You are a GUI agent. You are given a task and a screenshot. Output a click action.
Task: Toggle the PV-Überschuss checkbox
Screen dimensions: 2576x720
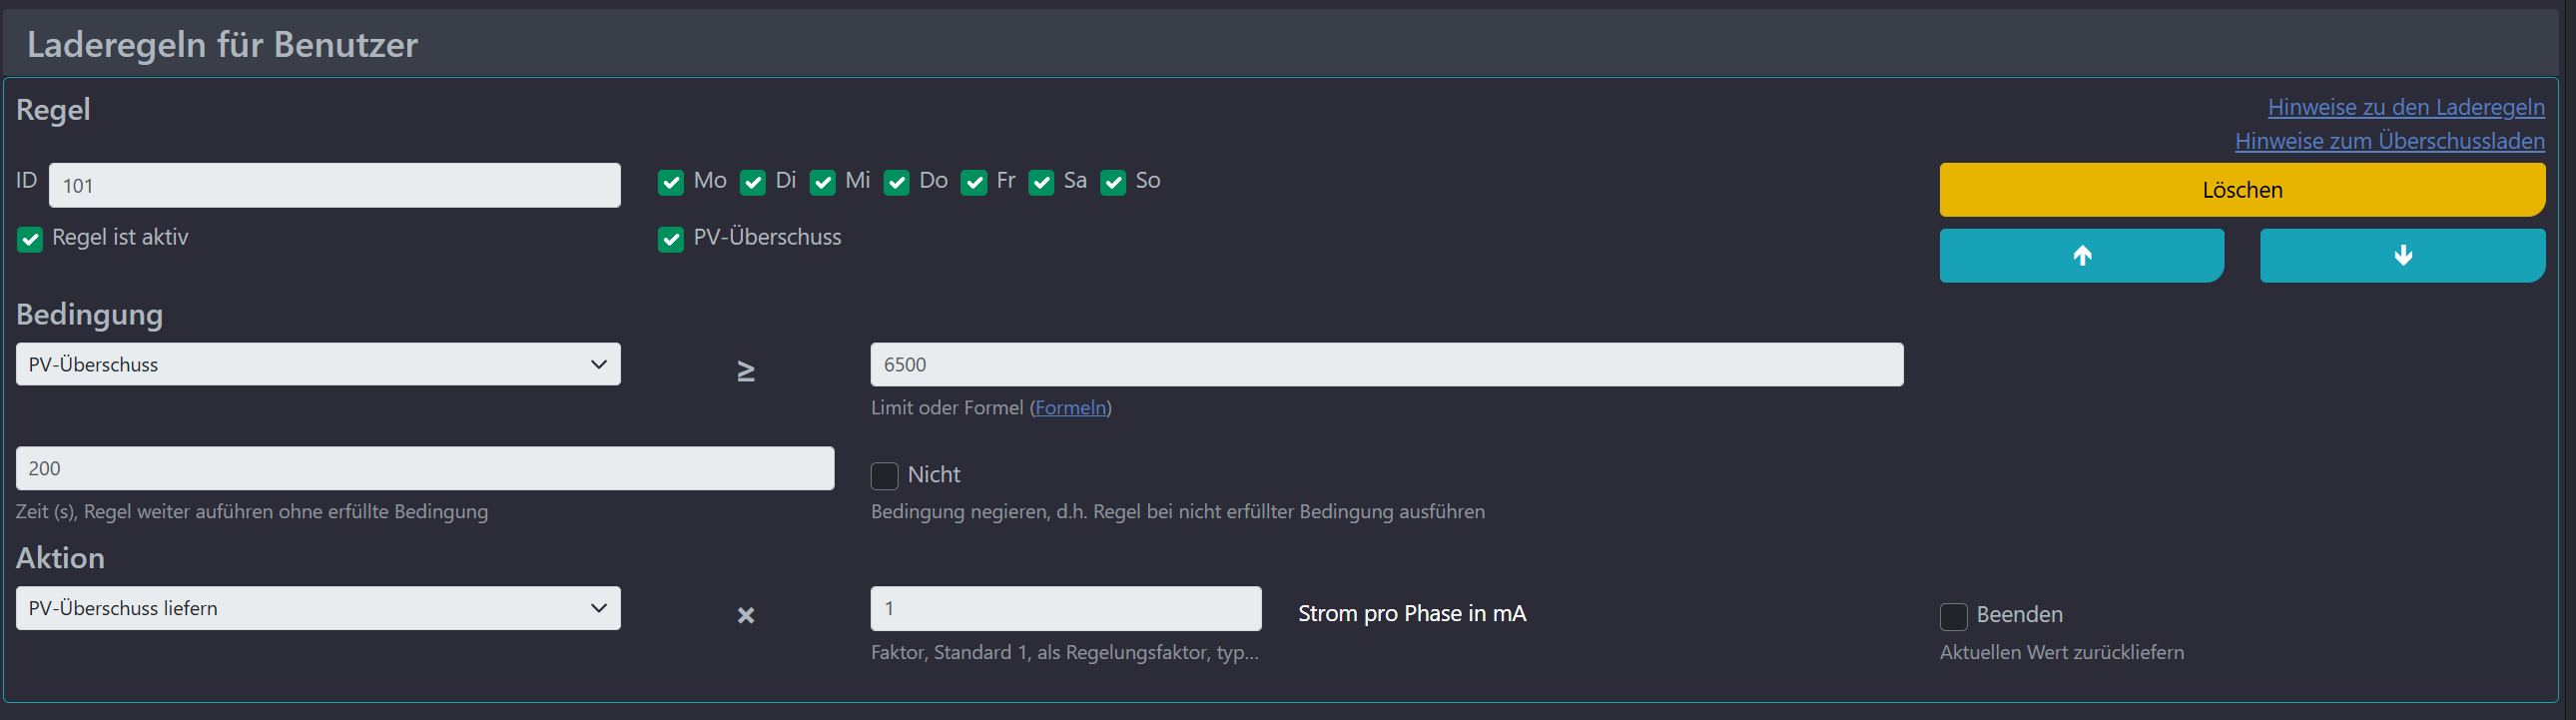tap(671, 239)
